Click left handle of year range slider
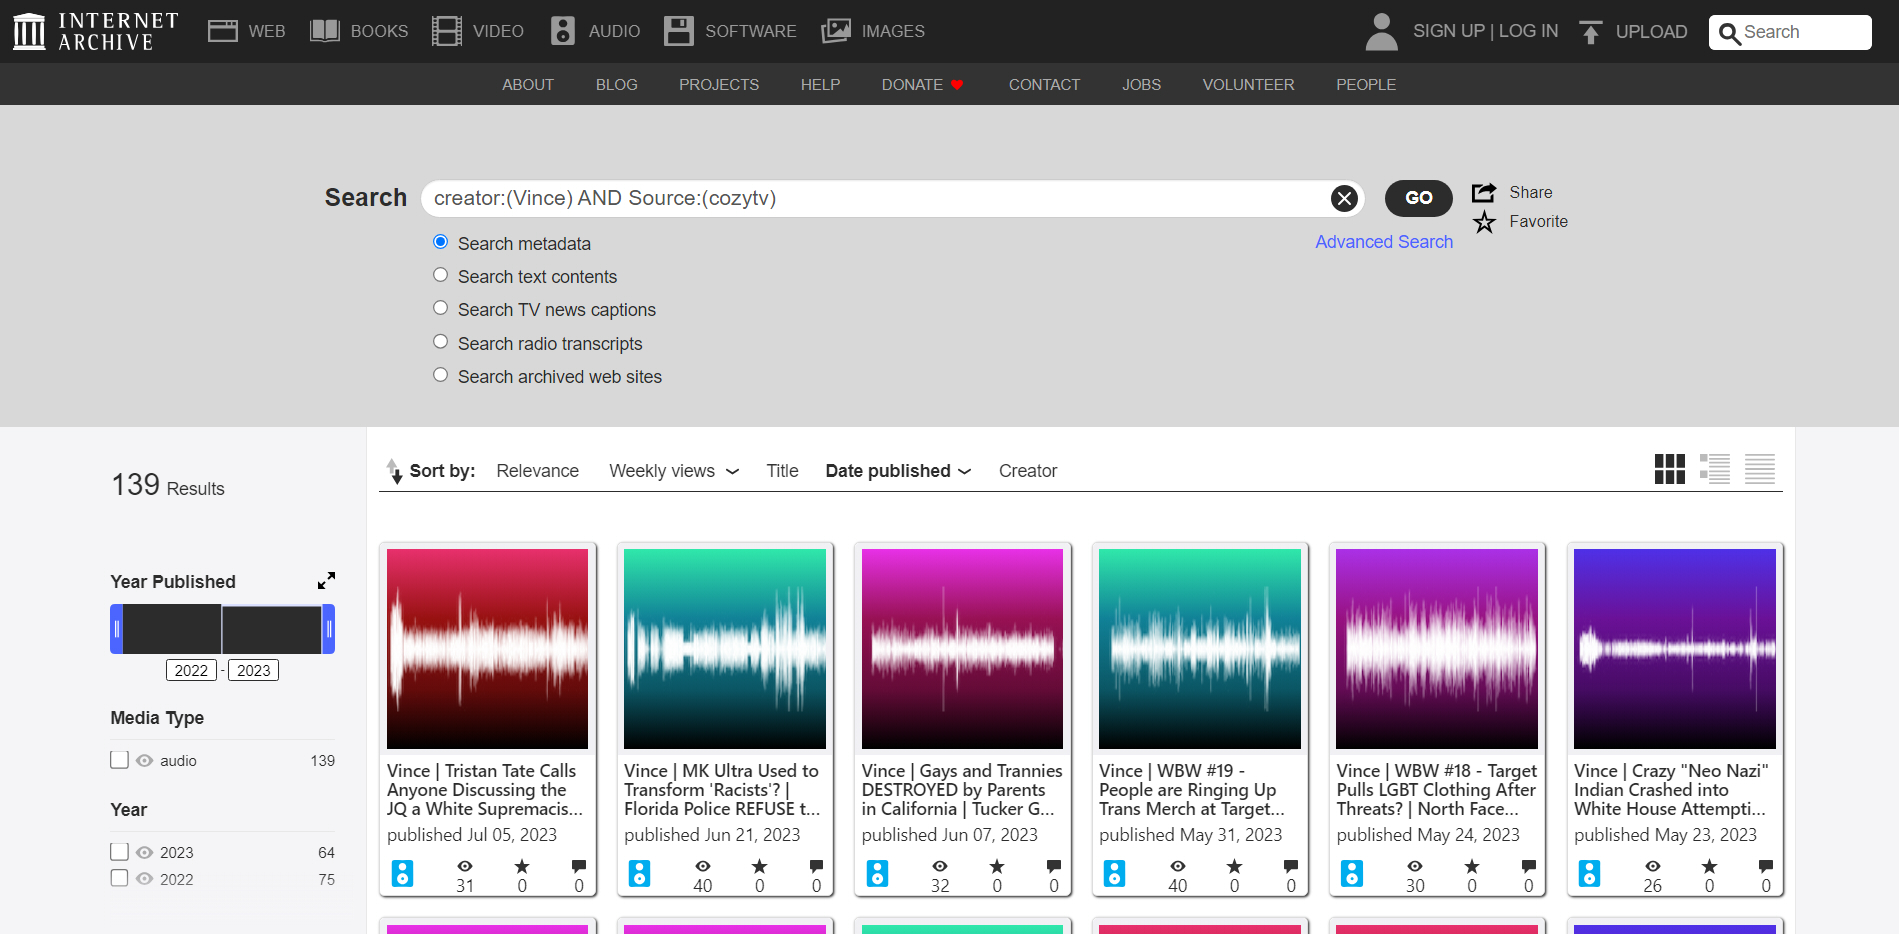Screen dimensions: 1899x934 pos(116,629)
